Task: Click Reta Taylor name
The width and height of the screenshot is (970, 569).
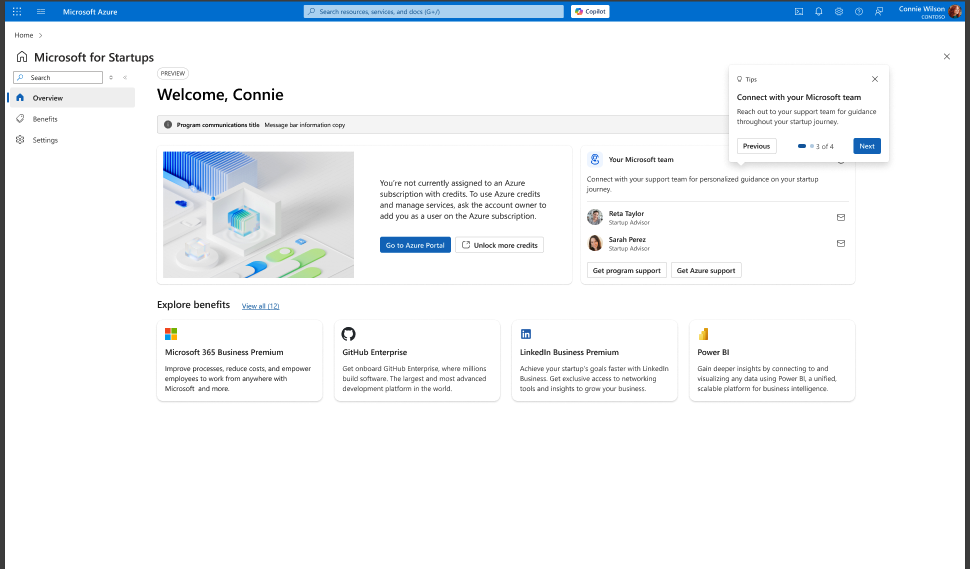Action: coord(626,213)
